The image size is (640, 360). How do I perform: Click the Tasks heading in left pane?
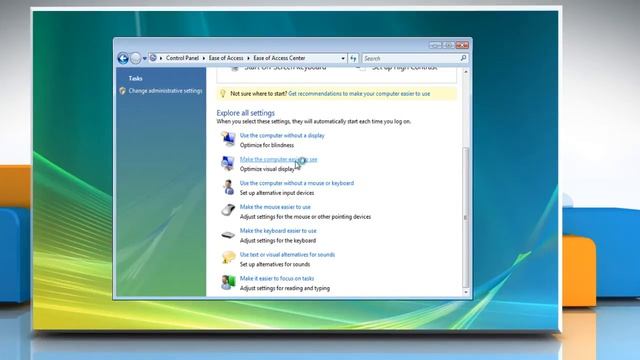pos(136,78)
